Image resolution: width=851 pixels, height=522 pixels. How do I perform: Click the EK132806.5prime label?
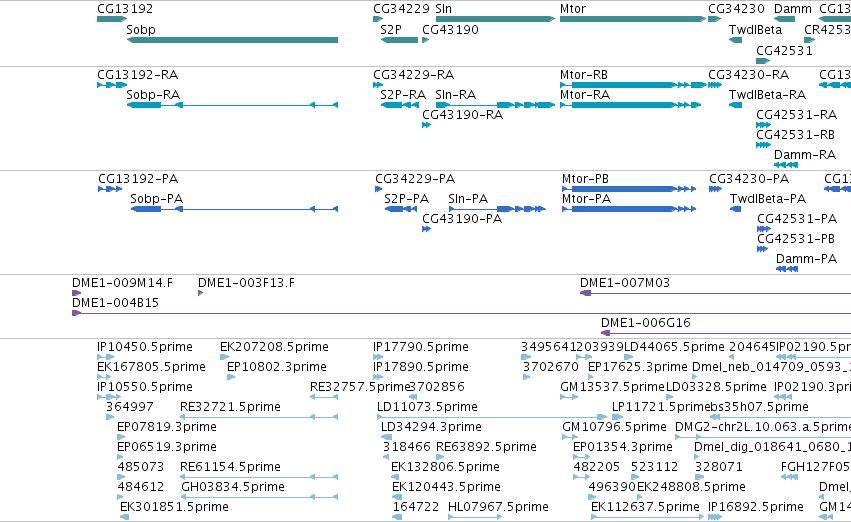(446, 467)
